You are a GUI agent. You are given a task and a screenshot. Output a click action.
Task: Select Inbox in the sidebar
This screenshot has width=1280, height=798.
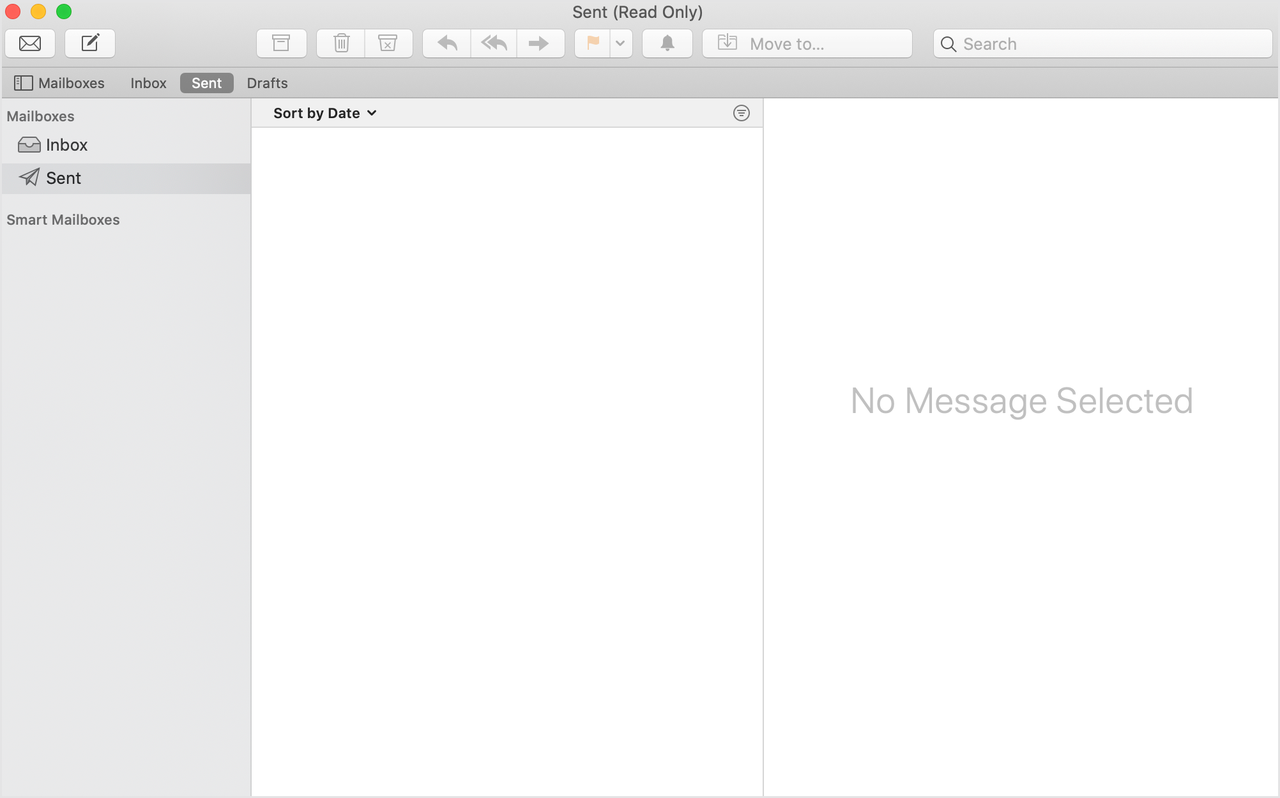tap(66, 145)
